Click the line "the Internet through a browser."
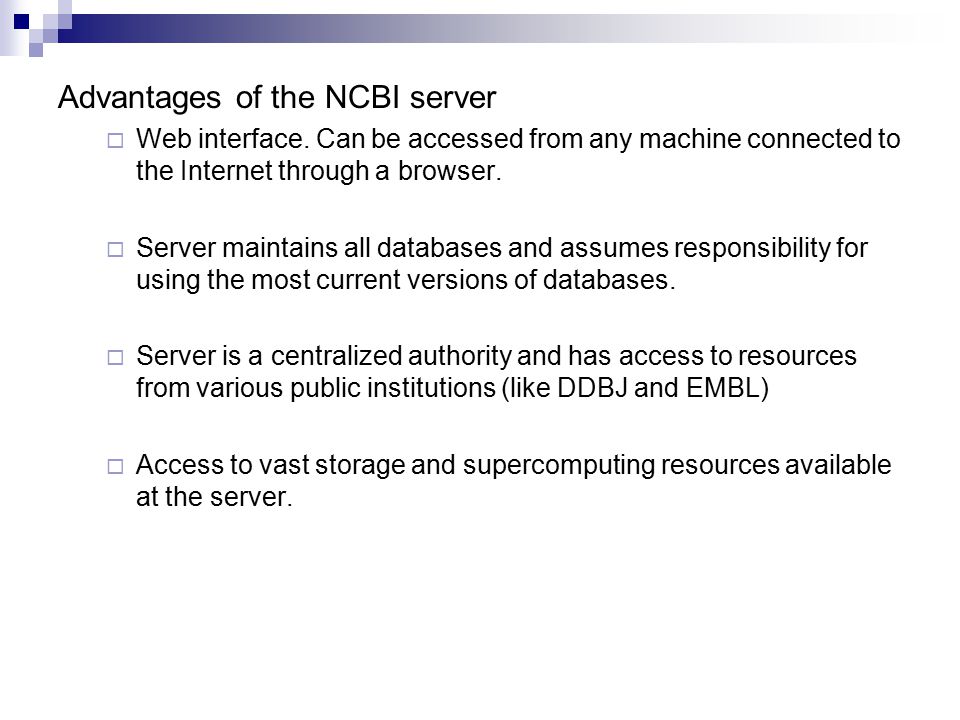Image resolution: width=960 pixels, height=720 pixels. (318, 171)
